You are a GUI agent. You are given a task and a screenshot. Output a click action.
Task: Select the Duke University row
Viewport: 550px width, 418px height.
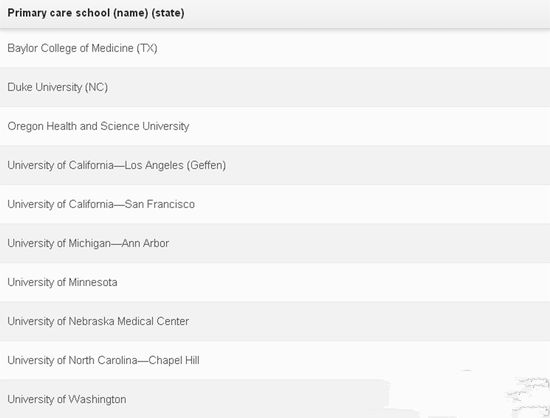[275, 87]
